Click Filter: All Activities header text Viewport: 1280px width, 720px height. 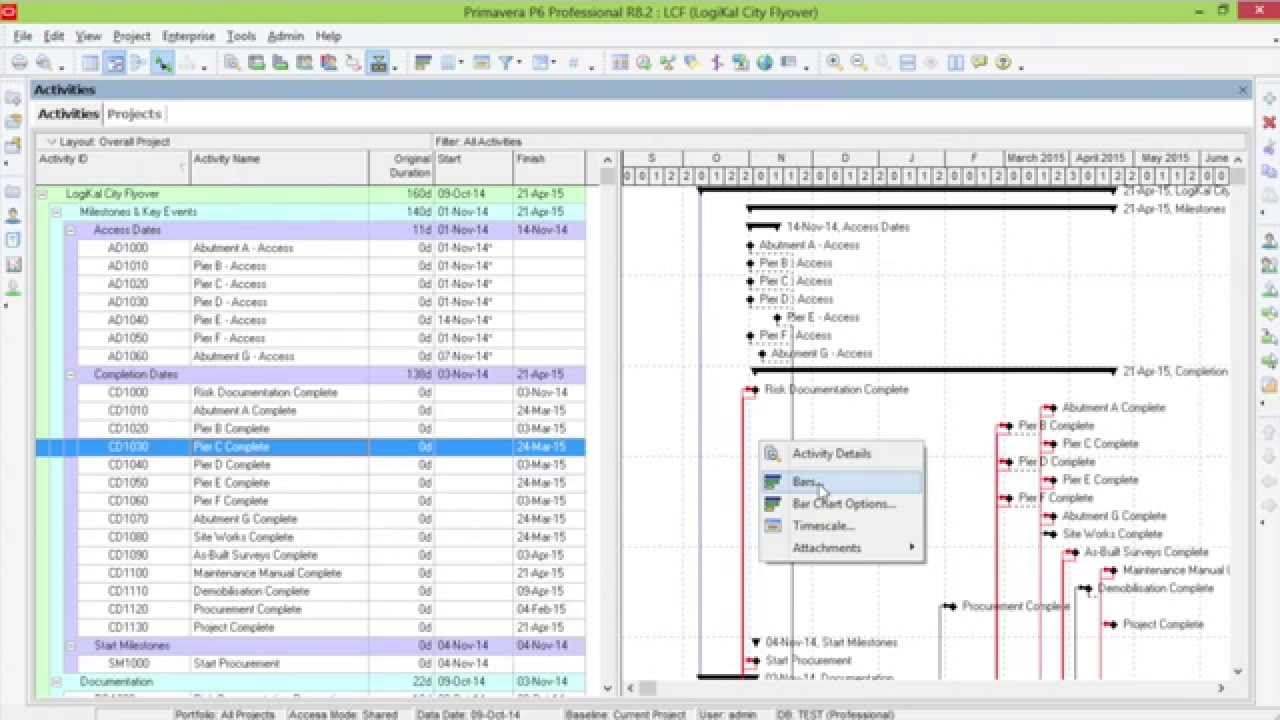point(478,142)
